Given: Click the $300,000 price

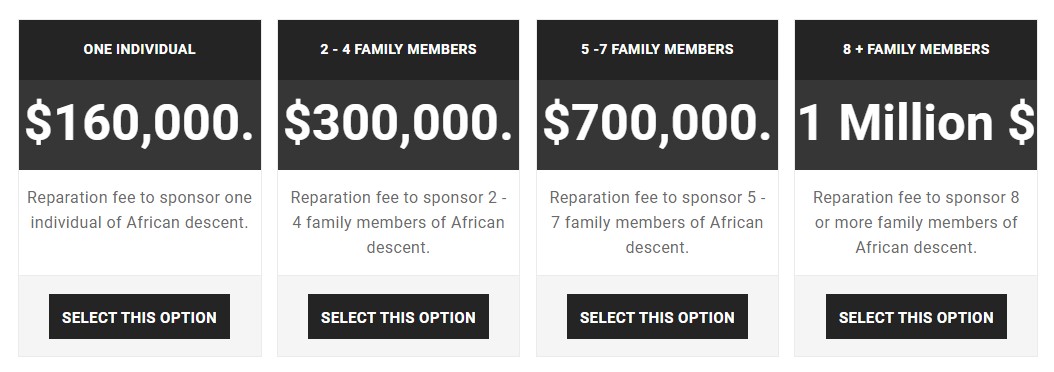Looking at the screenshot, I should pos(398,122).
